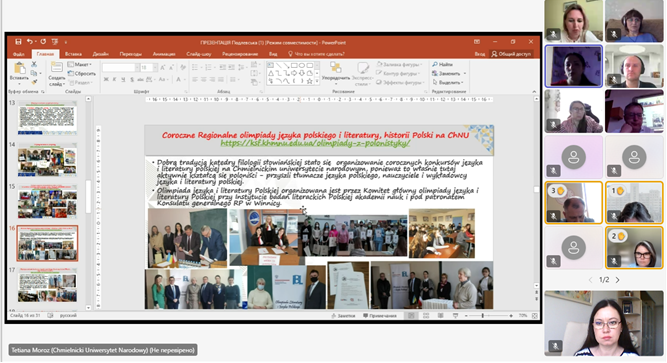Save the presentation via the floppy icon
Viewport: 667px width, 363px height.
point(18,42)
